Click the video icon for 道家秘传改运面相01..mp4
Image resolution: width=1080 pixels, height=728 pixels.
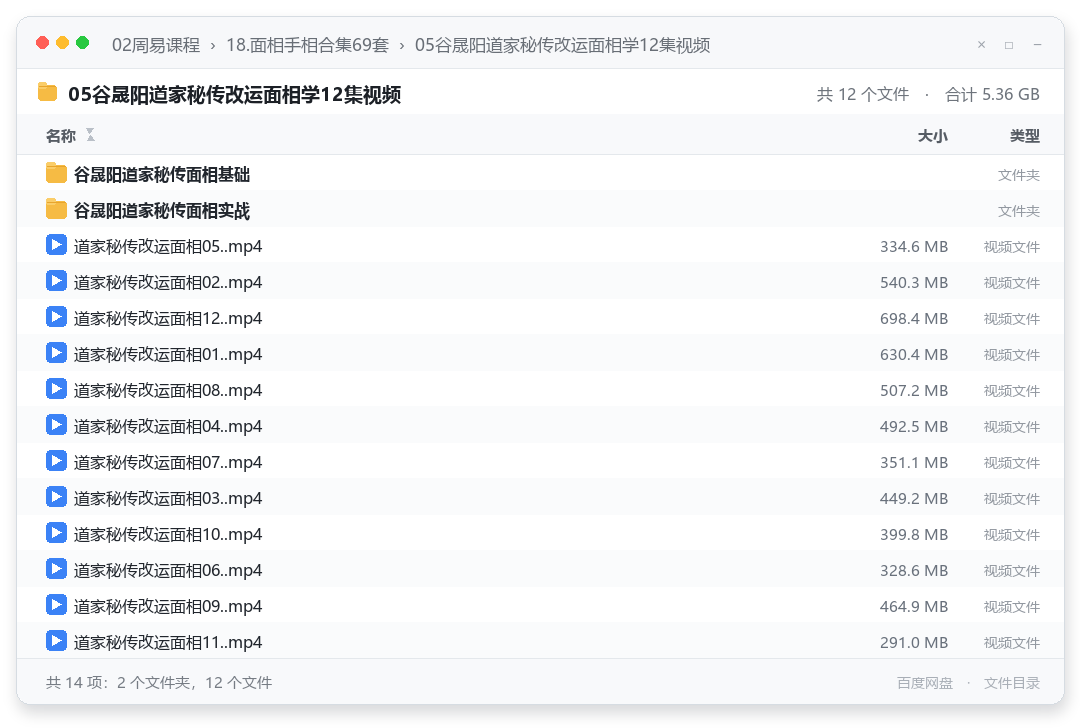coord(56,353)
